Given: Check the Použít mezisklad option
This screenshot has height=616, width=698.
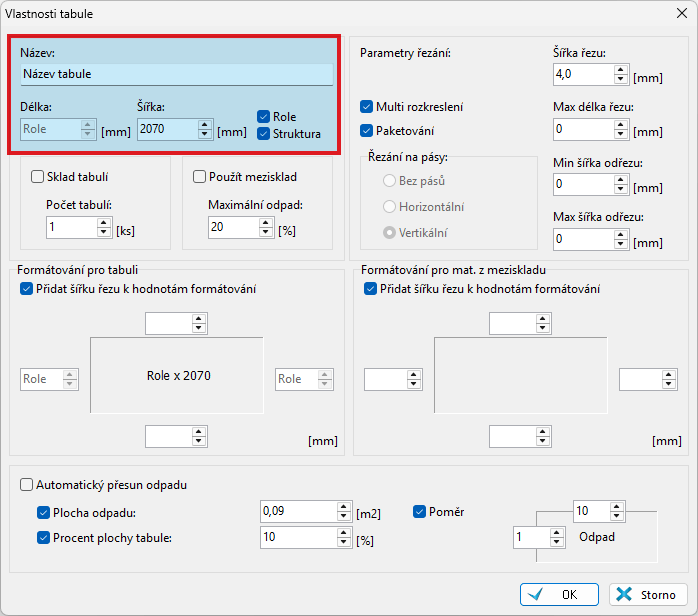Looking at the screenshot, I should click(199, 177).
